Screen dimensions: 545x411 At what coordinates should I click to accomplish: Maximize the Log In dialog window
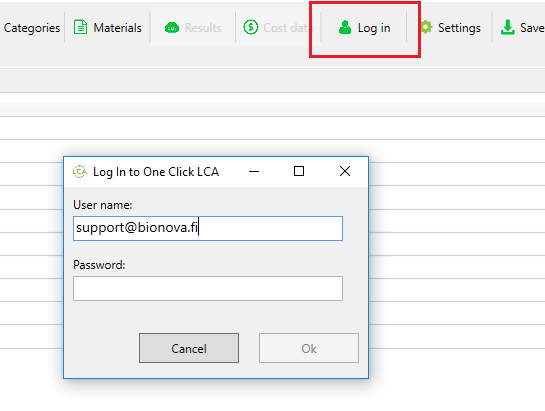click(x=299, y=171)
